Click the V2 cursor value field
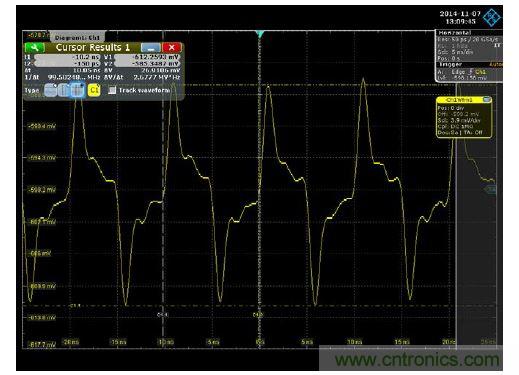519x375 pixels. pyautogui.click(x=147, y=64)
